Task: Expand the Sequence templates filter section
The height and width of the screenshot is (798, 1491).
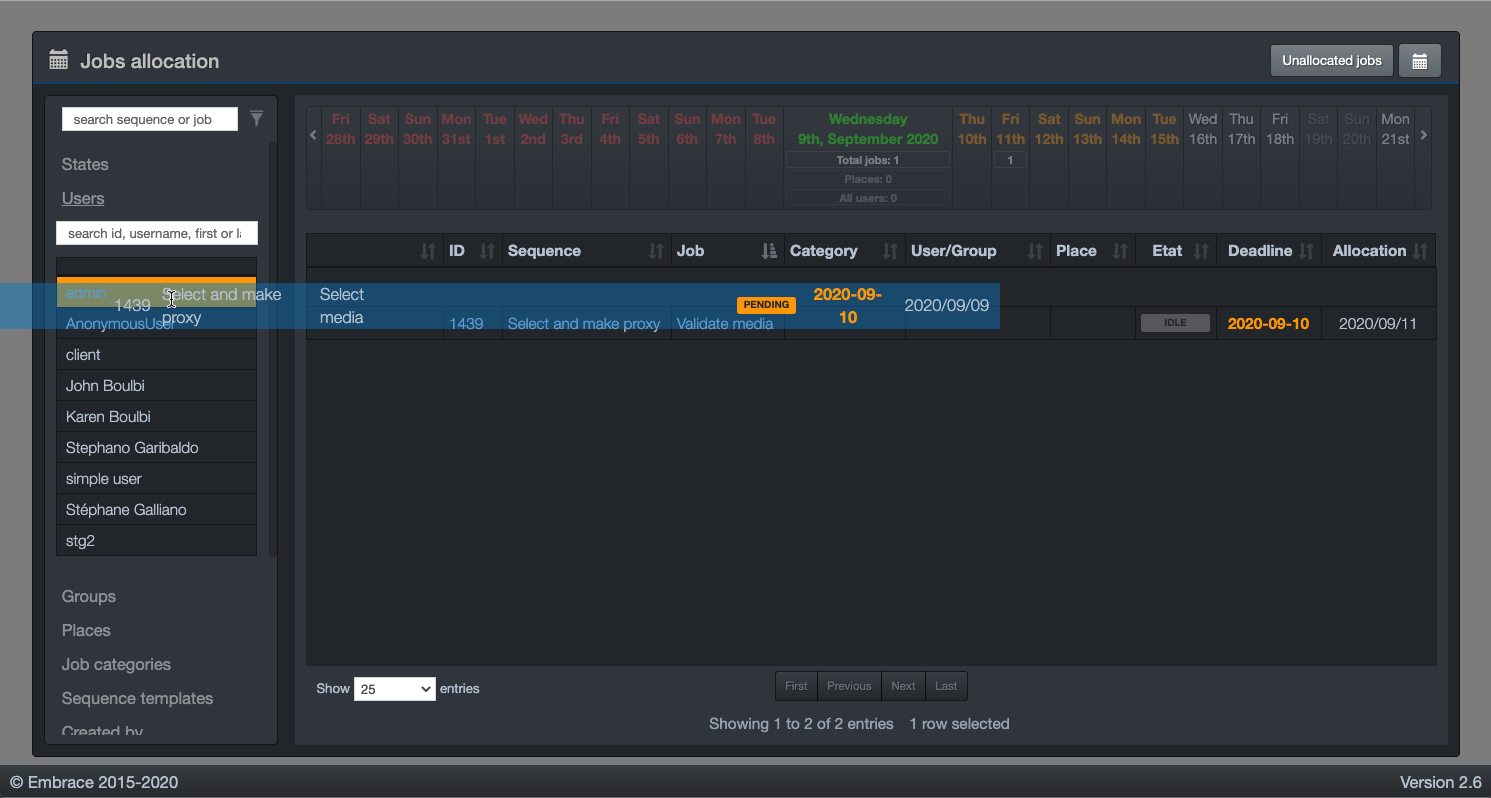Action: (137, 698)
